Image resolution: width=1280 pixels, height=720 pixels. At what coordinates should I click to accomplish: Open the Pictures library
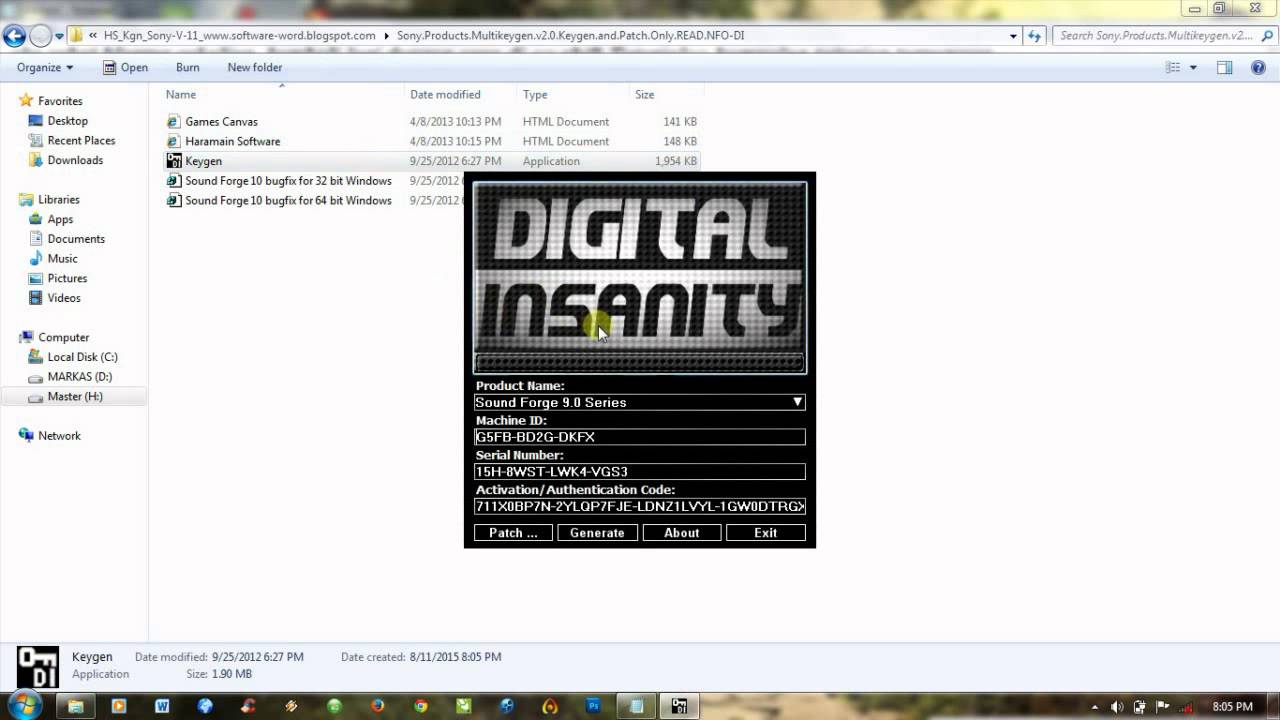click(x=67, y=278)
